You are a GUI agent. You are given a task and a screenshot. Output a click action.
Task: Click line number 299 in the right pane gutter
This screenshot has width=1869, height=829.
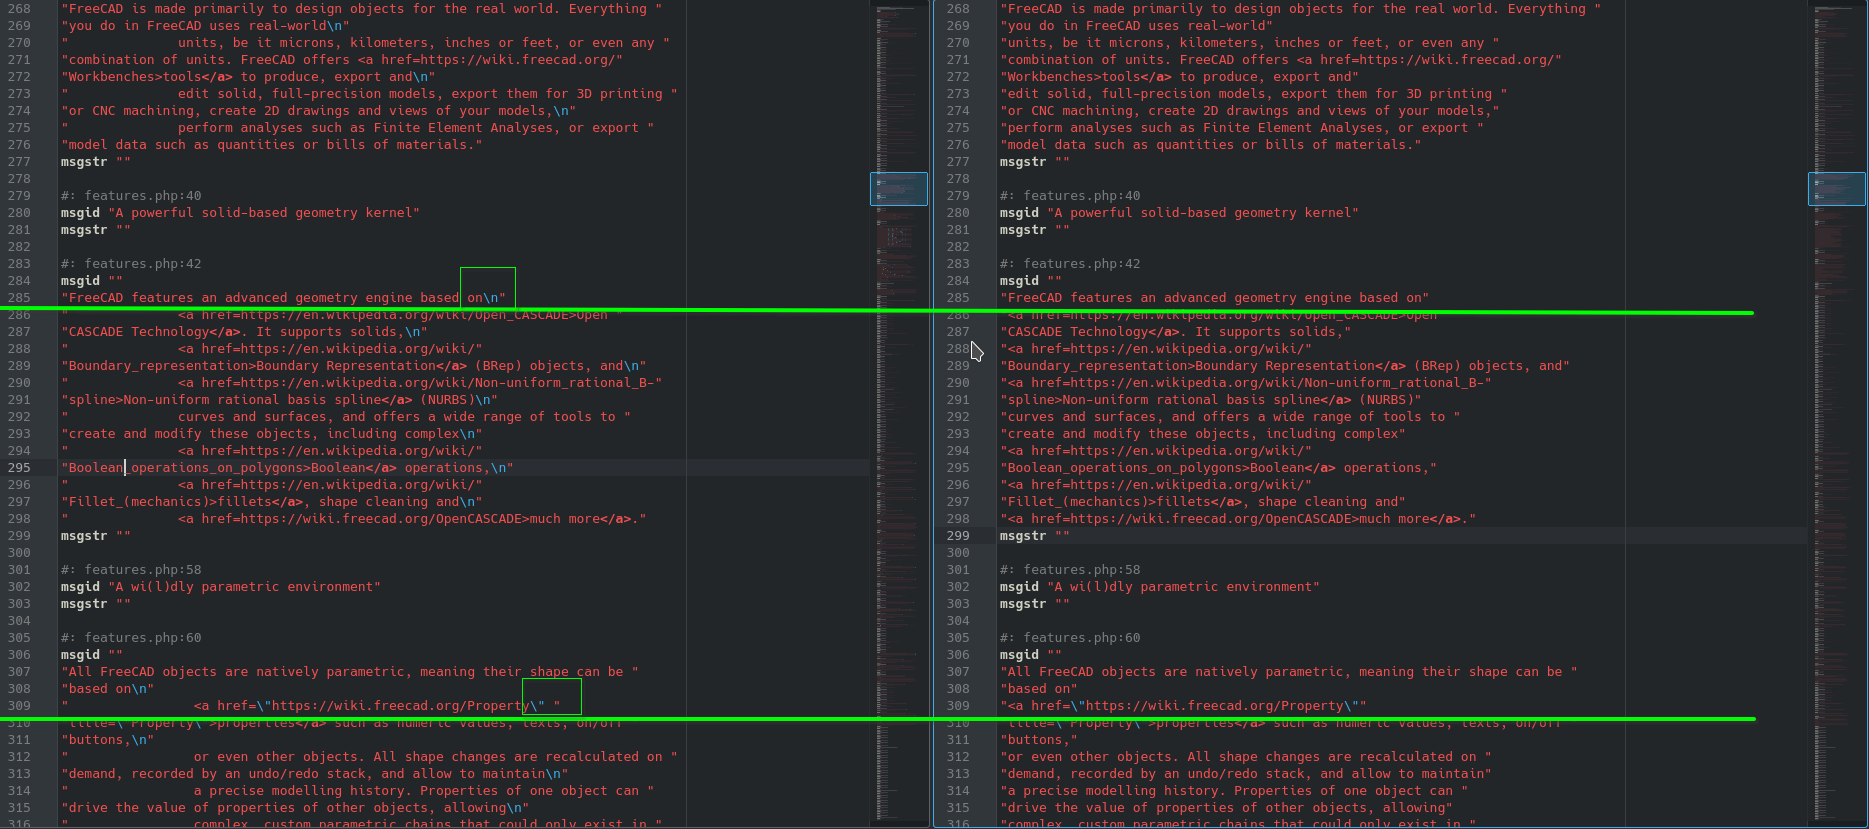pyautogui.click(x=958, y=535)
